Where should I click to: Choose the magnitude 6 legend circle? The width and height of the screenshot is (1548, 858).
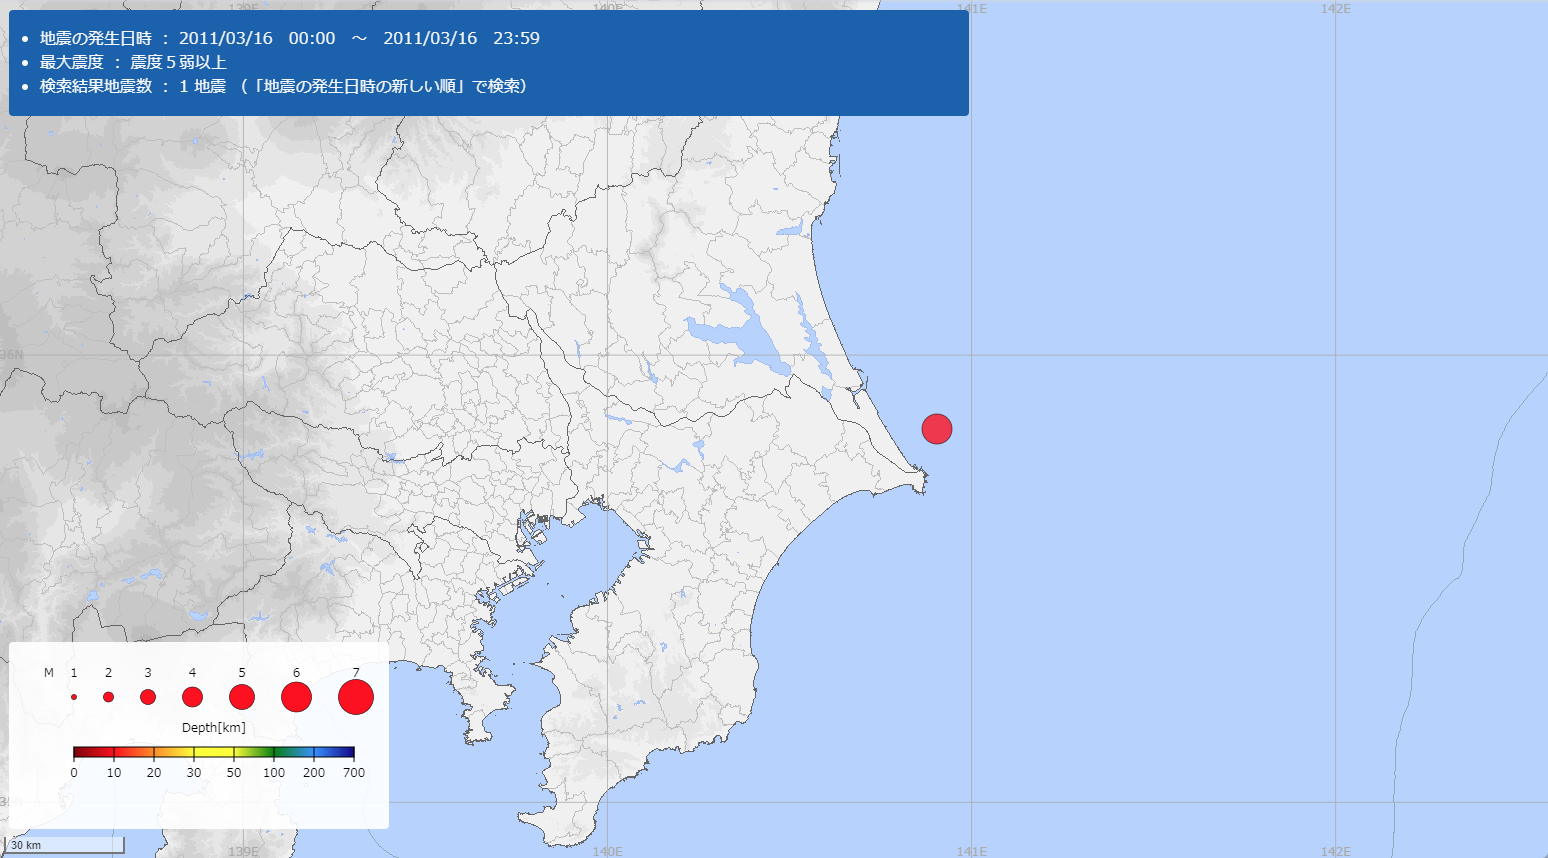[296, 697]
